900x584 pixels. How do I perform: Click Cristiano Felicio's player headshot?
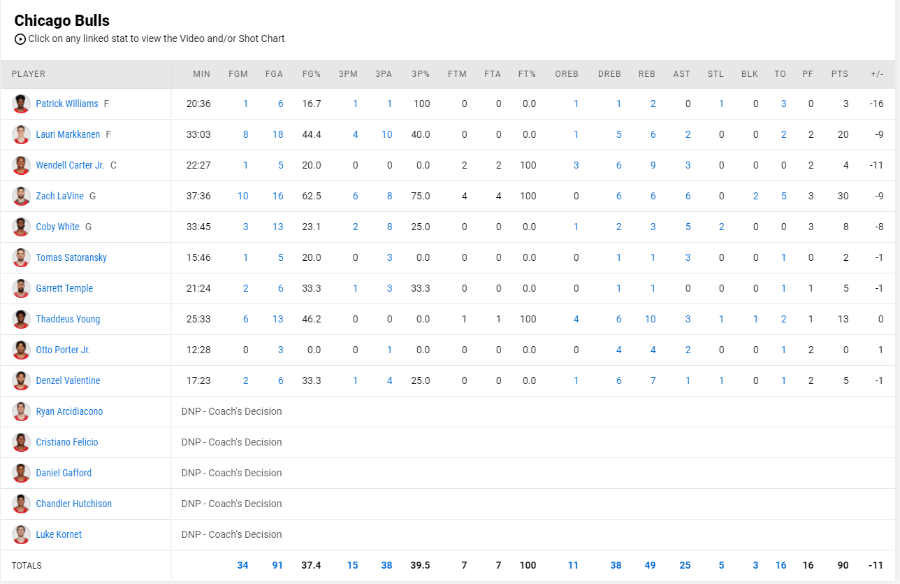point(21,442)
